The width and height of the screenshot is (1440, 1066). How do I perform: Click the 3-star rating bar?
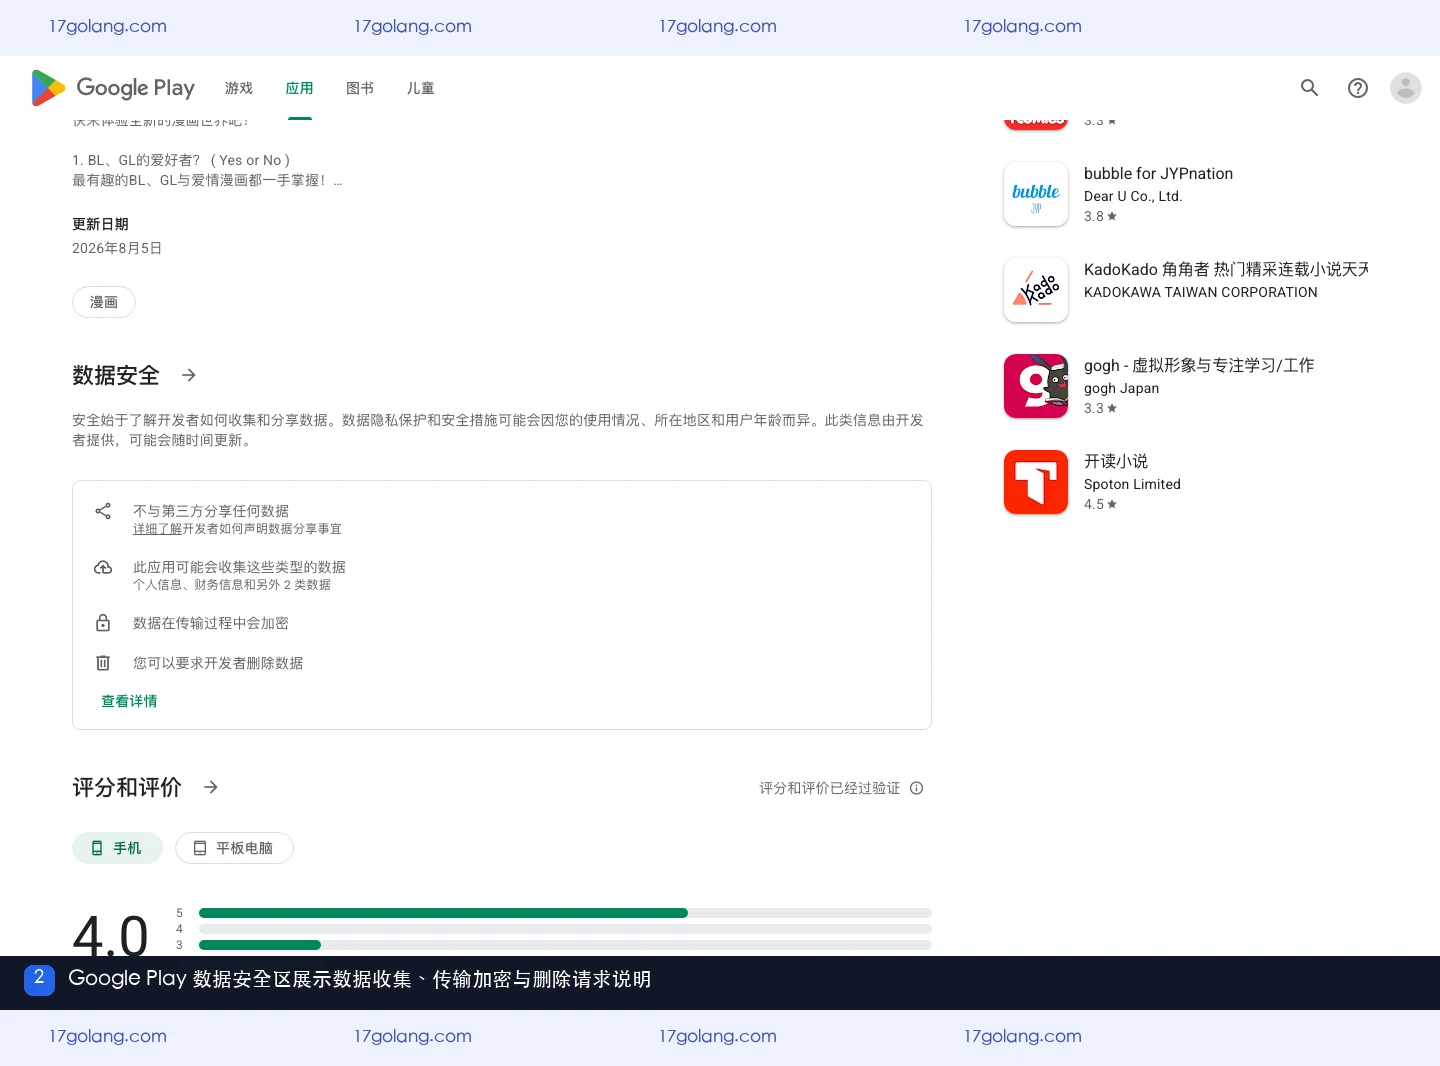click(565, 945)
